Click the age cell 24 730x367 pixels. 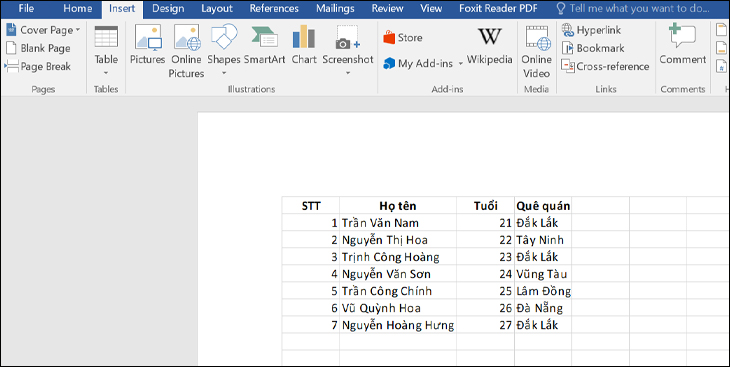pyautogui.click(x=486, y=274)
